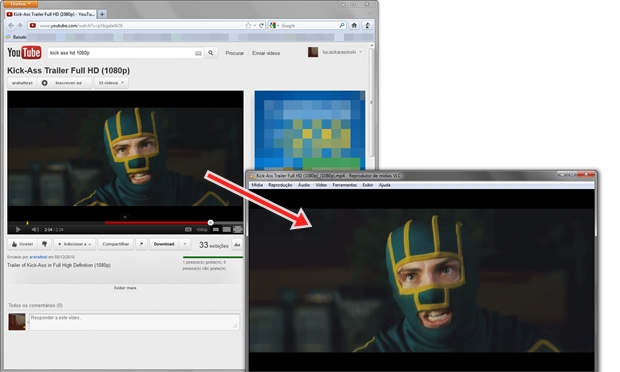Click the user avatar next to lucaskarasinski
The width and height of the screenshot is (620, 372).
(x=313, y=52)
